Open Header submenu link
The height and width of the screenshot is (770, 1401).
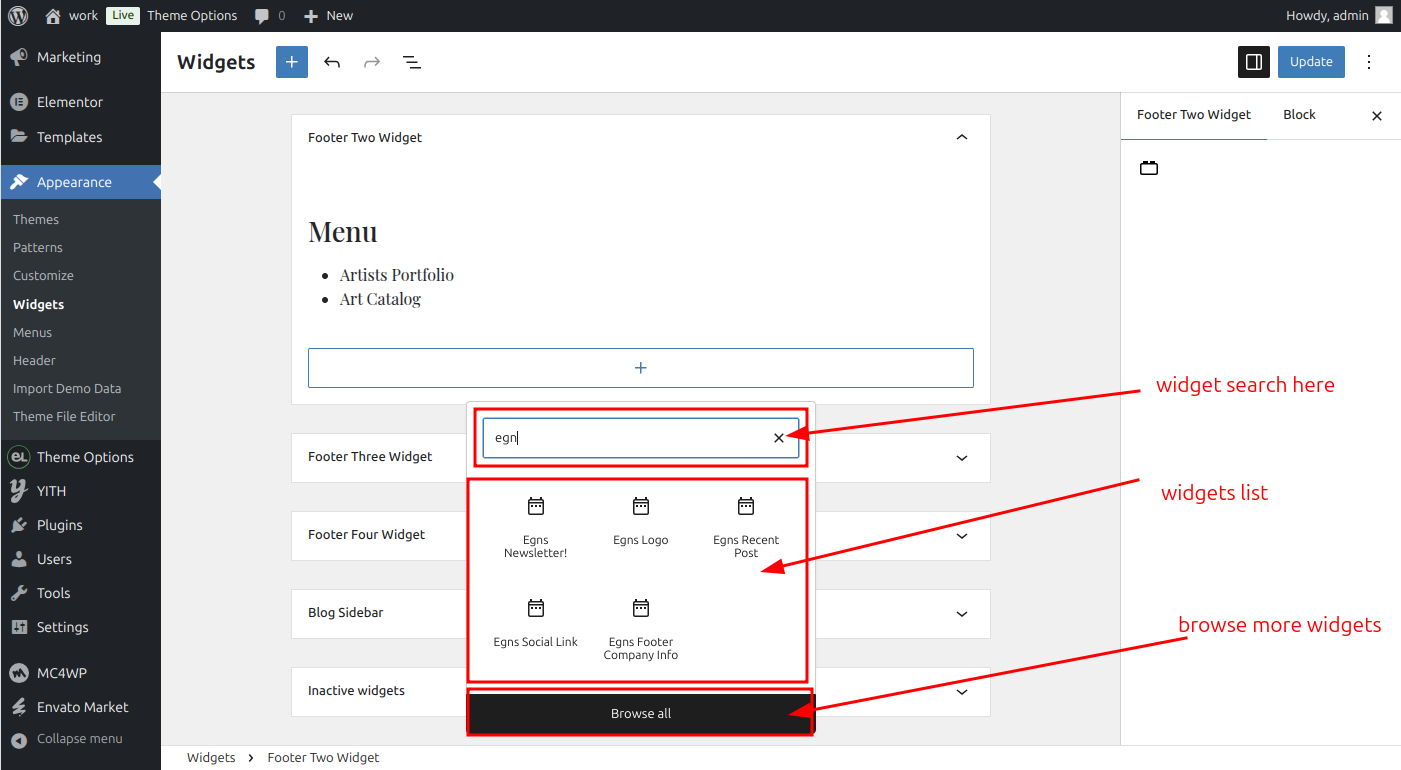pyautogui.click(x=34, y=360)
